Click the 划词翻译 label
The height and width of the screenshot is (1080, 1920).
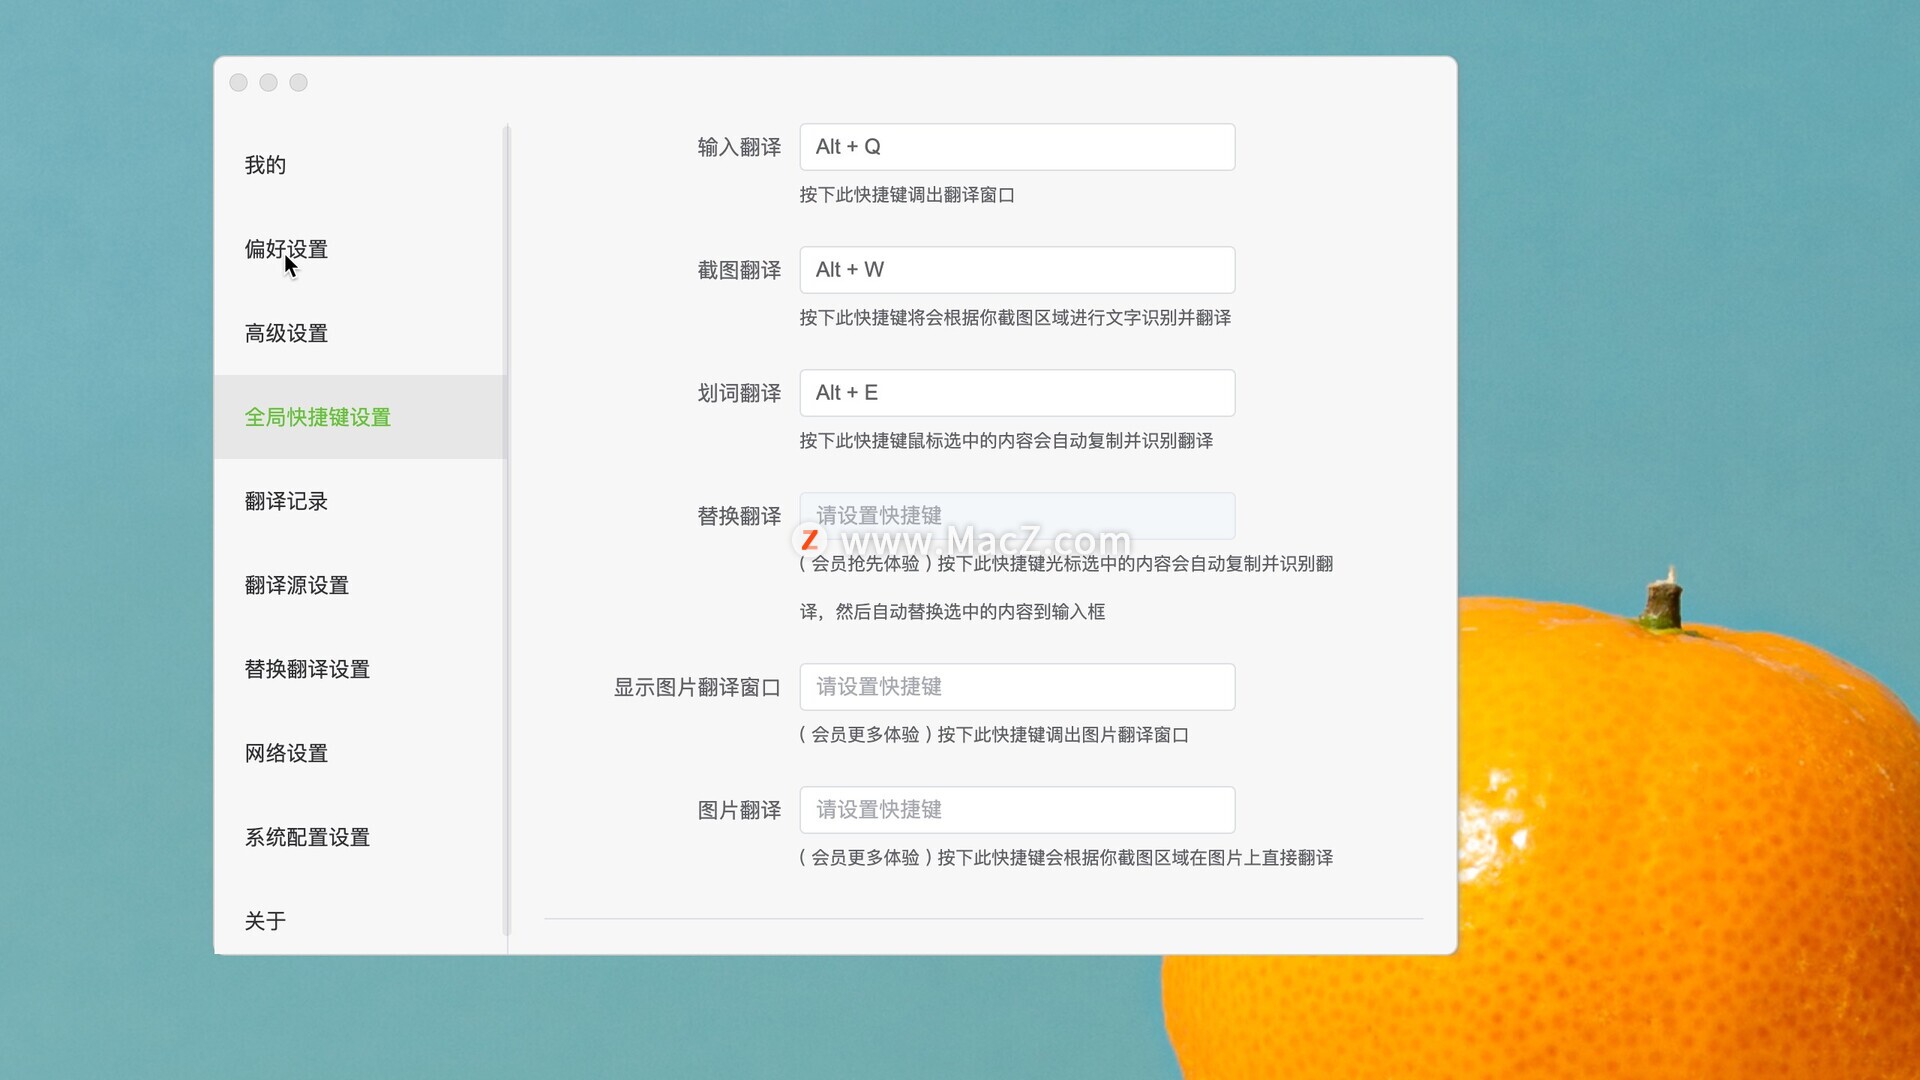(x=739, y=393)
